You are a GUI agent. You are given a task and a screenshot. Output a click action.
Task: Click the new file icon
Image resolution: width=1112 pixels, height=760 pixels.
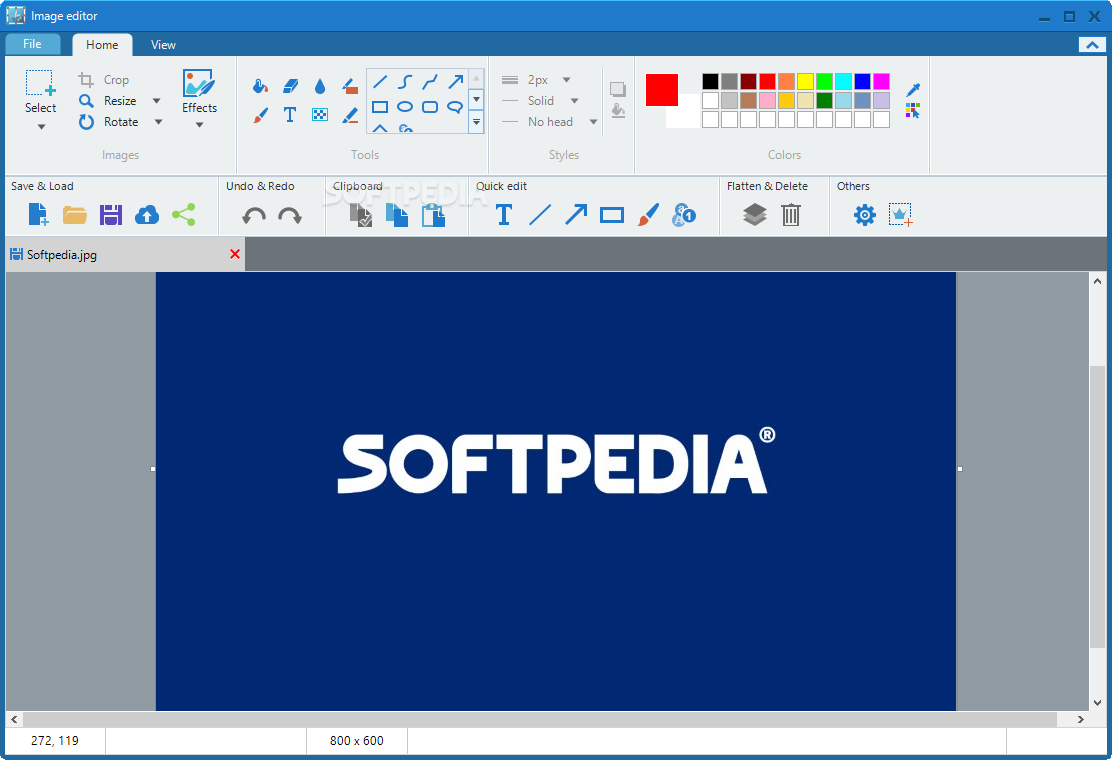(38, 214)
